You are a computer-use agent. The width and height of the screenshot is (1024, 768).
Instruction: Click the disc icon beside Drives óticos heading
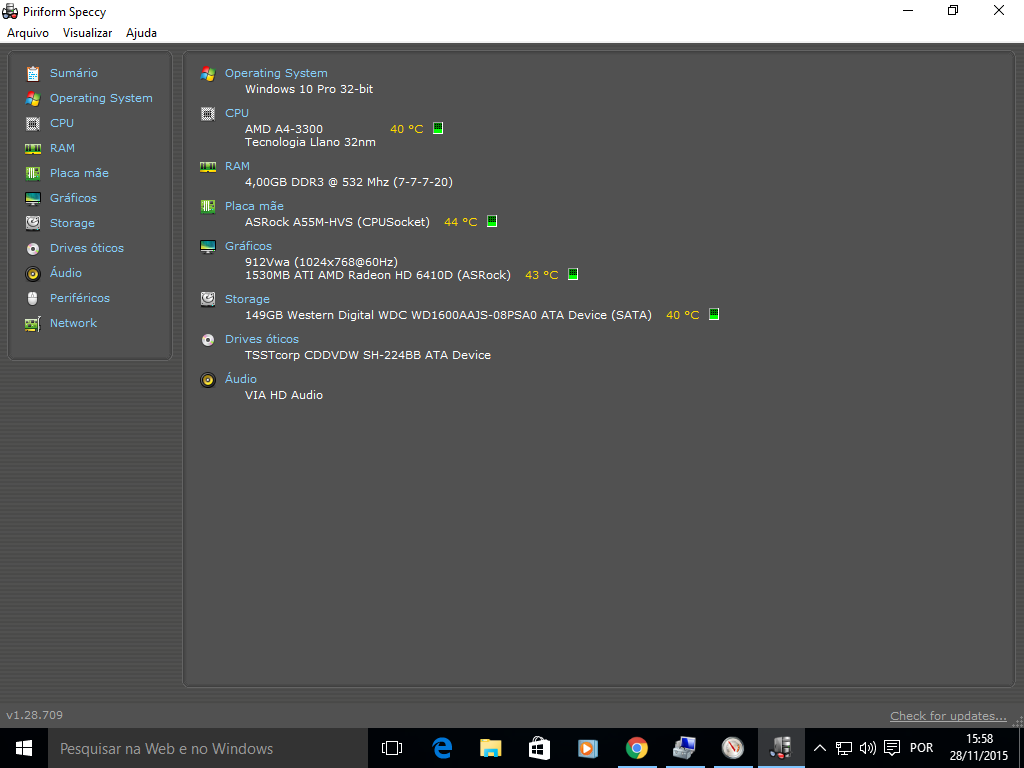tap(208, 340)
